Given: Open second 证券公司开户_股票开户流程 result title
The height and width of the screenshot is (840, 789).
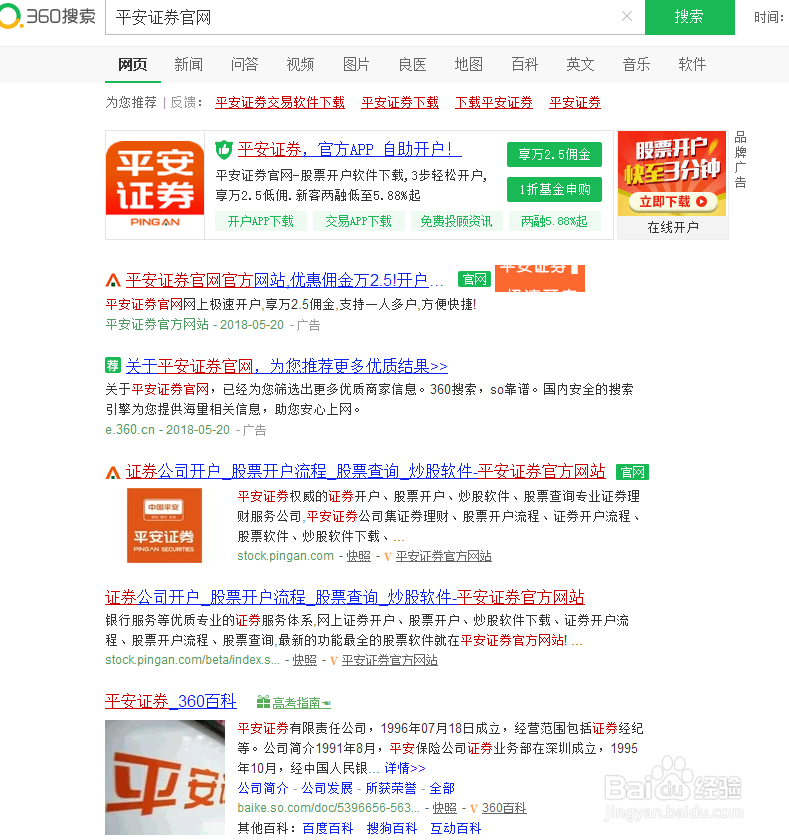Looking at the screenshot, I should 345,597.
